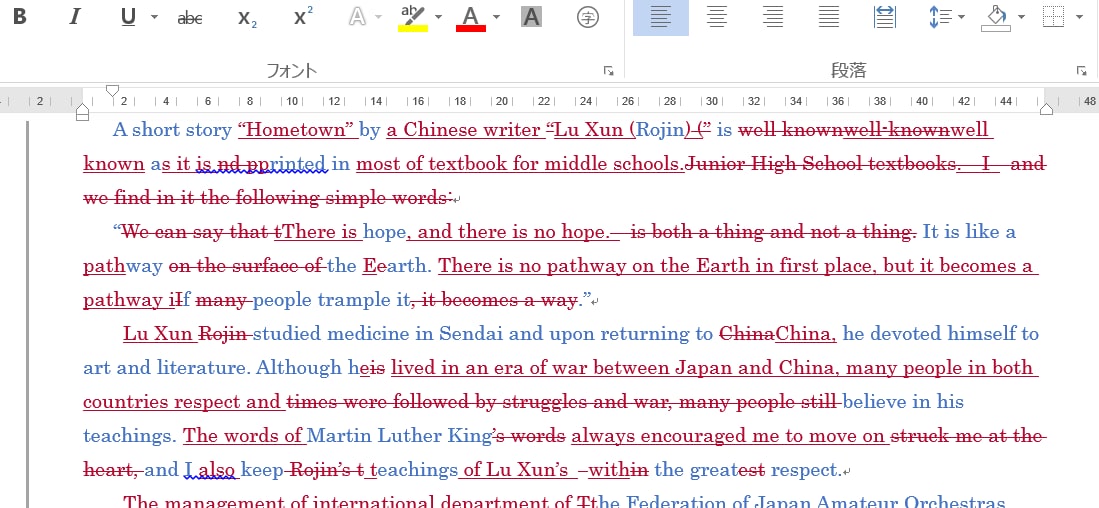This screenshot has width=1099, height=508.
Task: Click the word 'Sendai' in the document
Action: click(472, 334)
